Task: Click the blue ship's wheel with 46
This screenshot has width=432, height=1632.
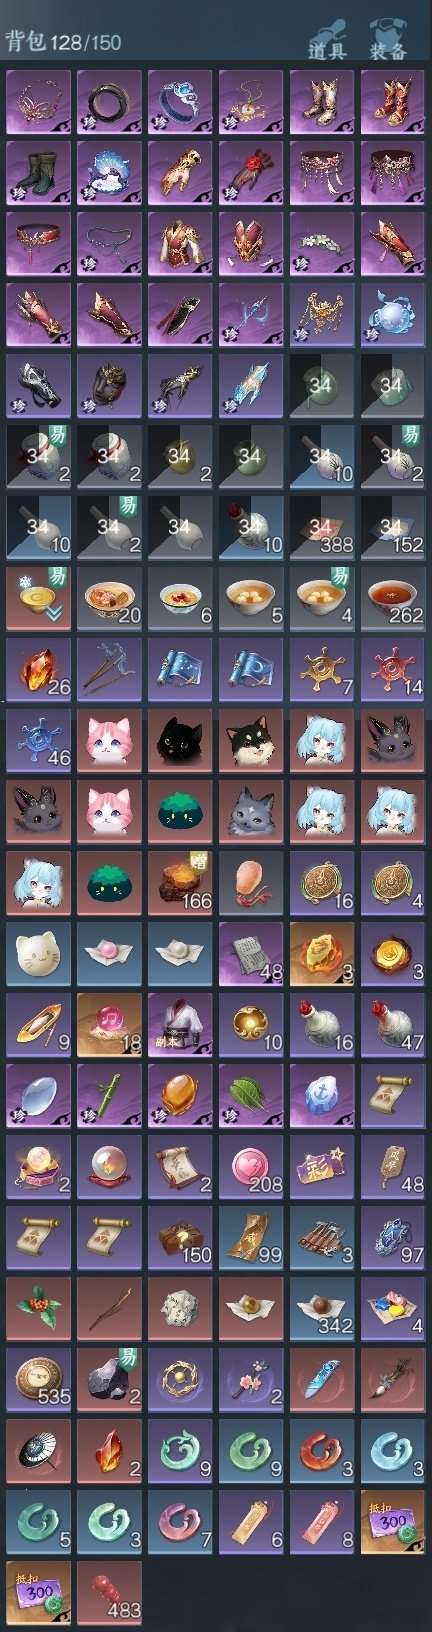Action: (x=39, y=740)
